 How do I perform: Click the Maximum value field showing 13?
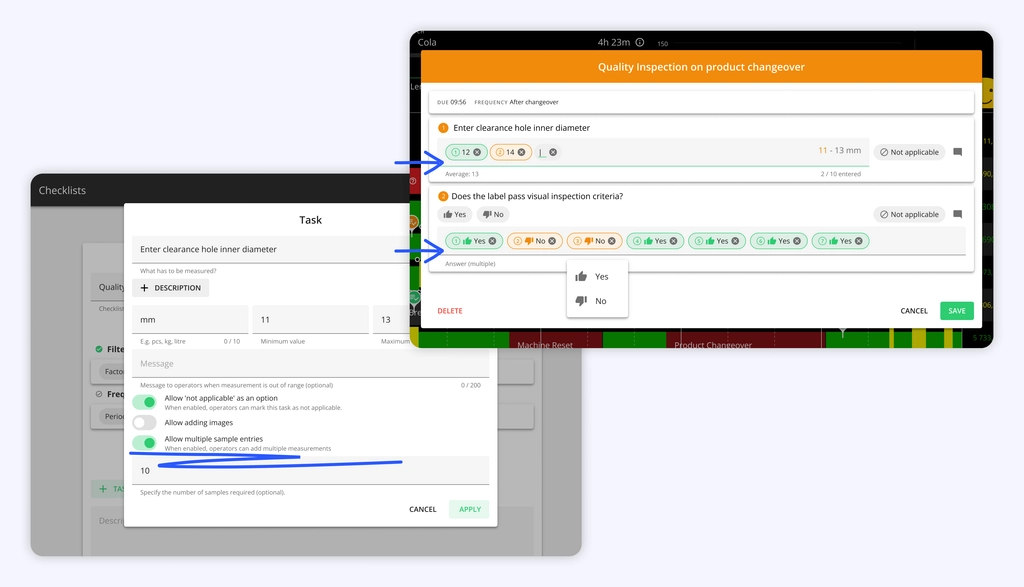392,320
